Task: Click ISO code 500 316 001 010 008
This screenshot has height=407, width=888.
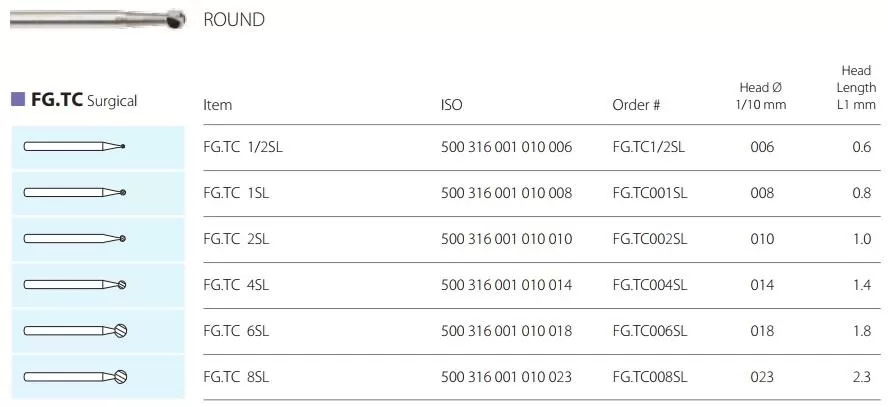Action: [506, 193]
